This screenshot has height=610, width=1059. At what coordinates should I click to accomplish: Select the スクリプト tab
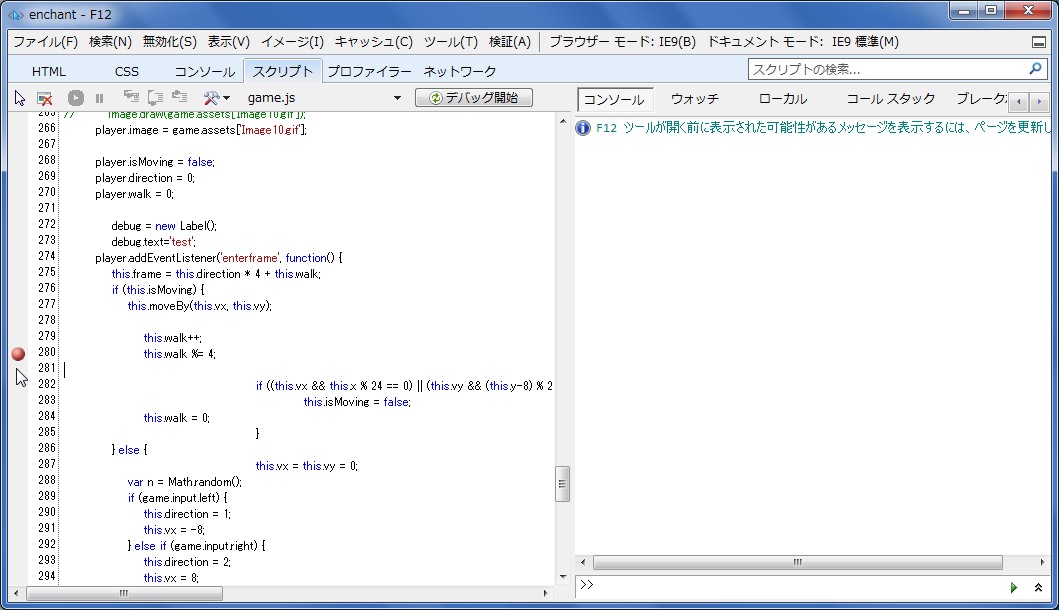pos(283,71)
